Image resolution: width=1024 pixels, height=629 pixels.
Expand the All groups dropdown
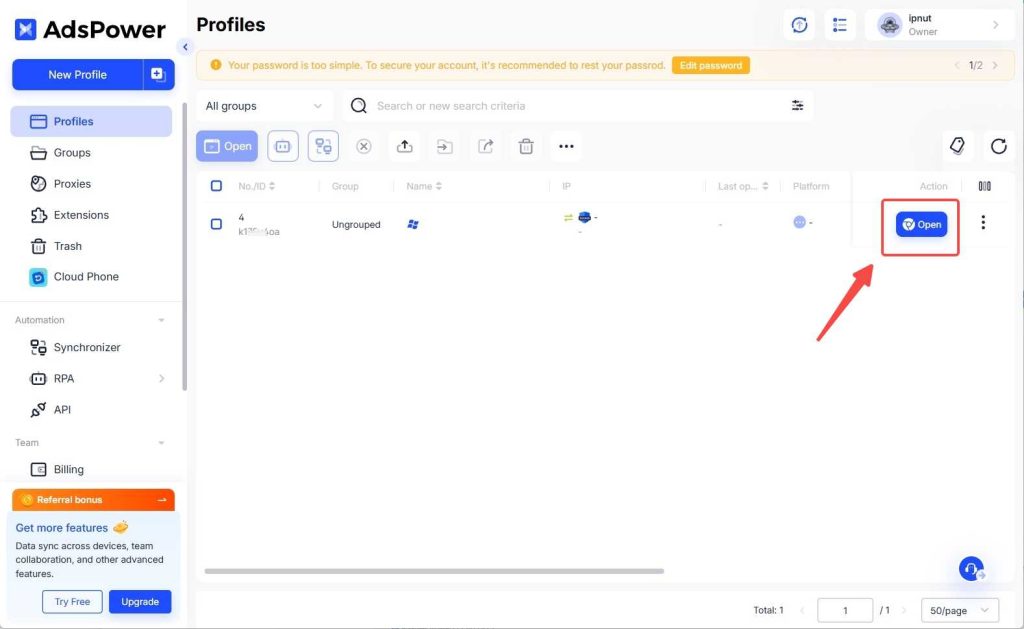[264, 106]
